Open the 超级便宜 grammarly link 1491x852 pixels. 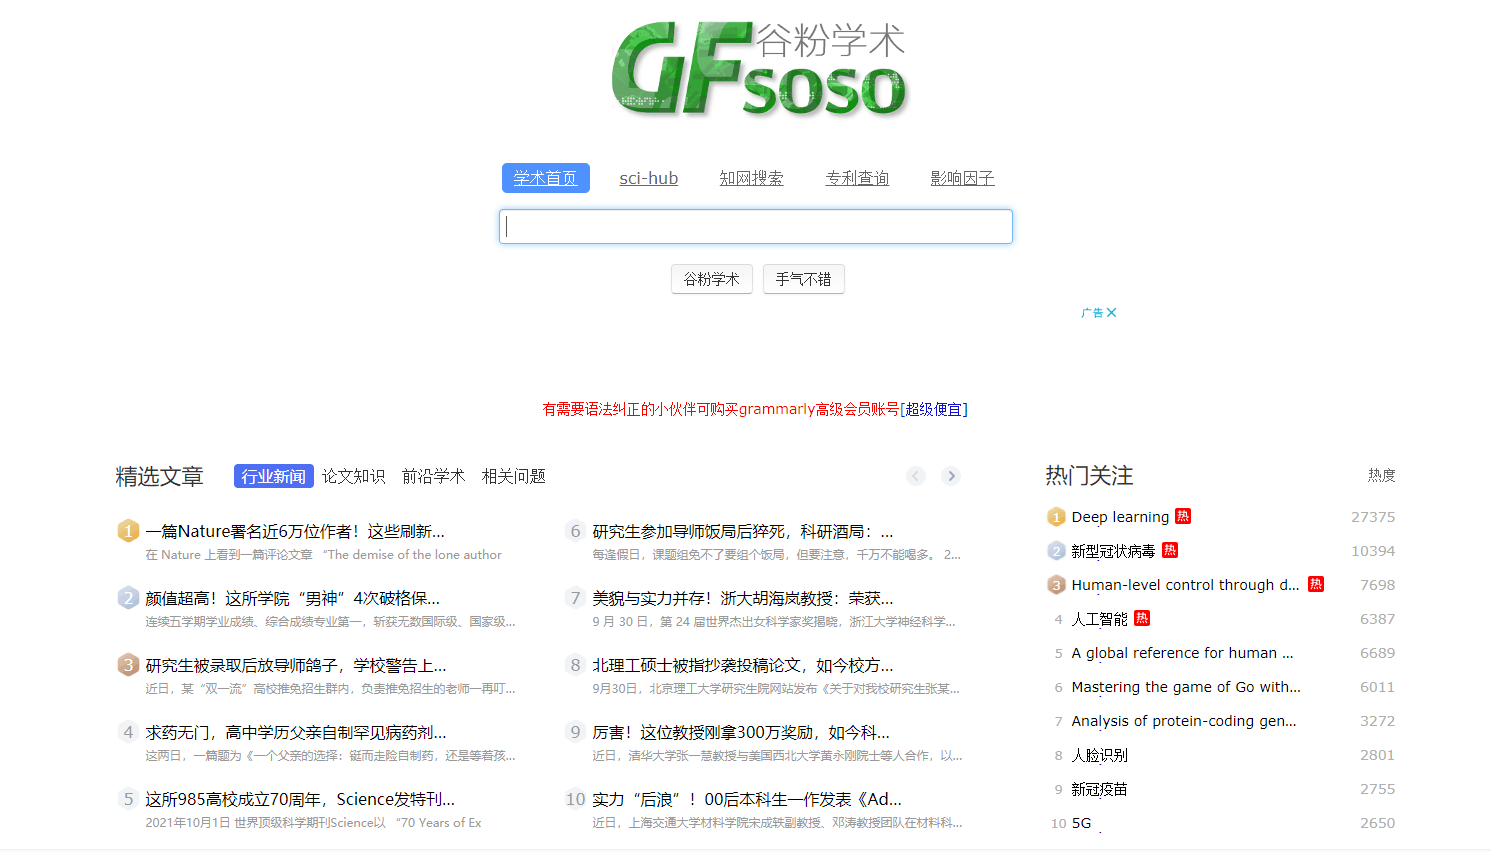[934, 409]
